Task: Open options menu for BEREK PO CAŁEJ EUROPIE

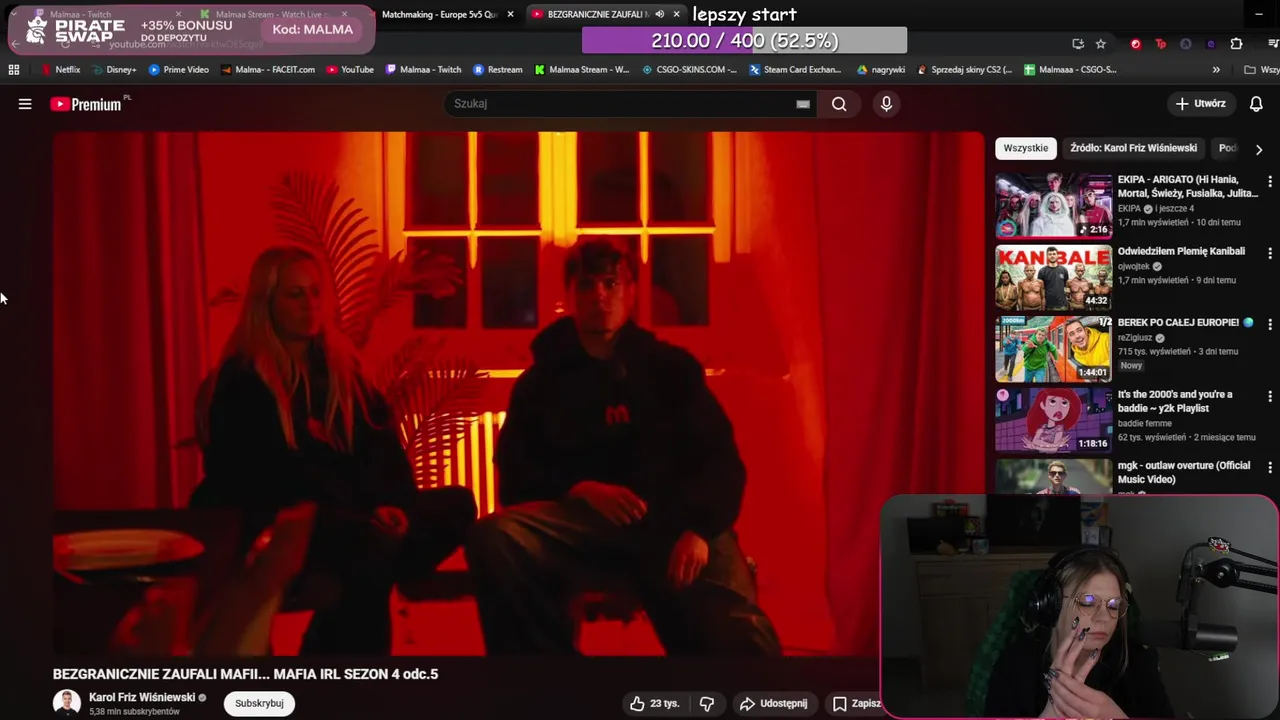Action: [1270, 324]
